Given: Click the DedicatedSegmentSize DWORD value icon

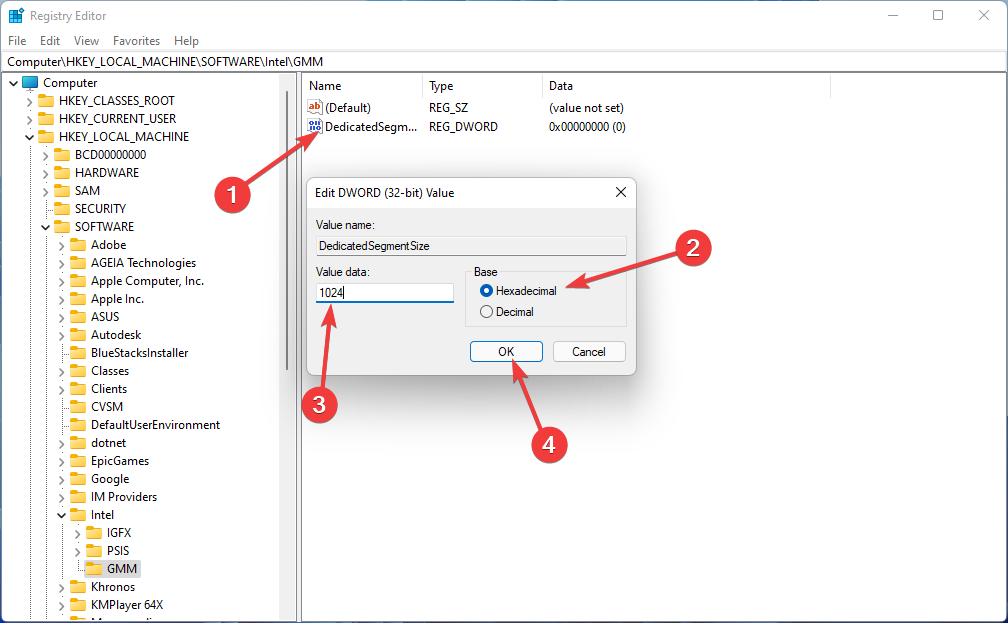Looking at the screenshot, I should click(315, 127).
